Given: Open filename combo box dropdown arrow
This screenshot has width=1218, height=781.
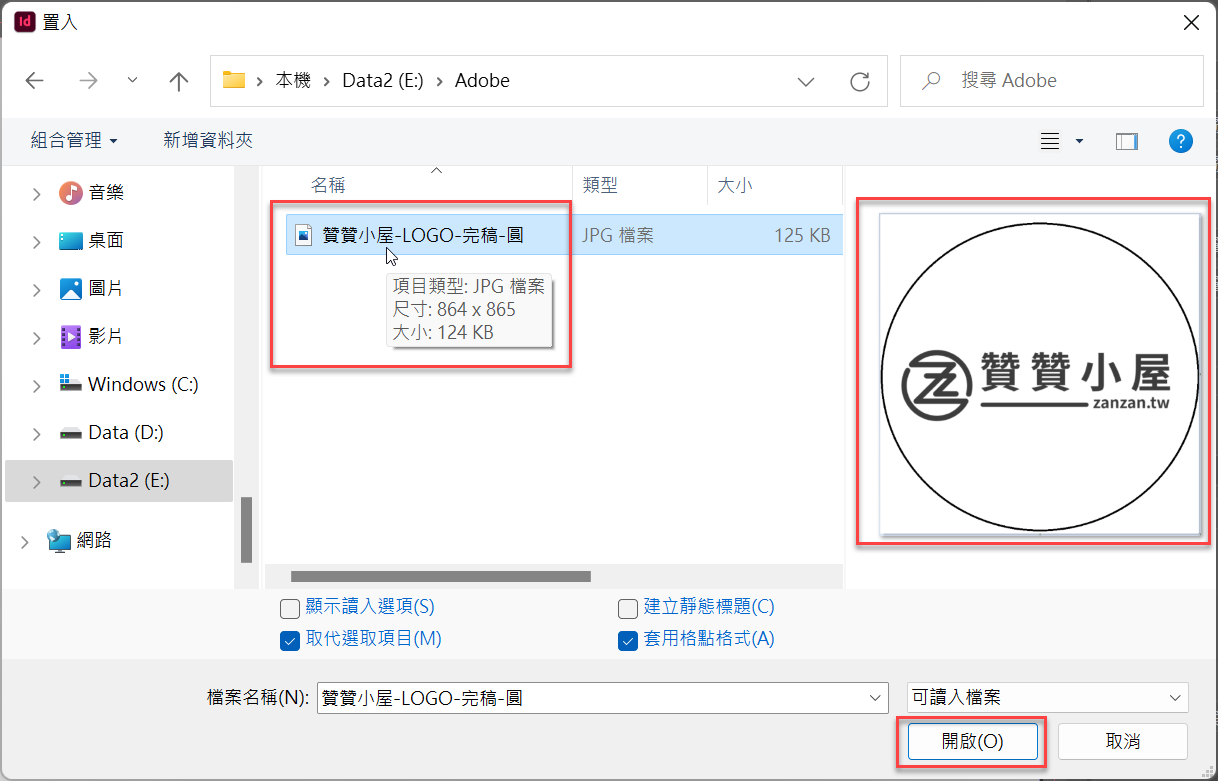Looking at the screenshot, I should point(873,698).
